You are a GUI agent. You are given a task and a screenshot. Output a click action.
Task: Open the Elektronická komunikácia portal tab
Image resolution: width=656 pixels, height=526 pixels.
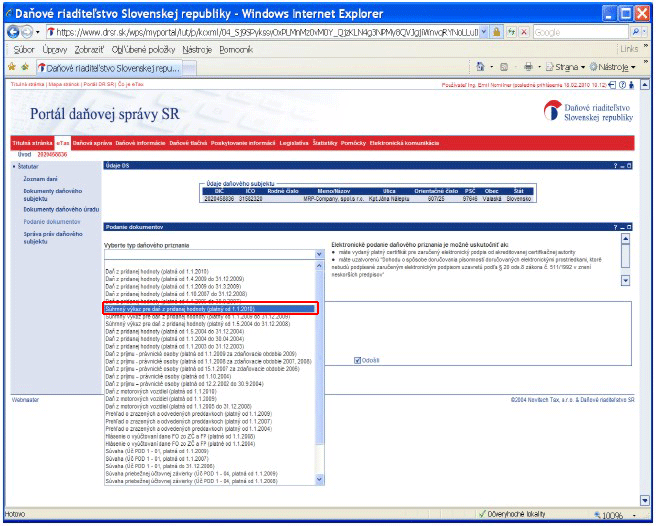click(x=404, y=143)
